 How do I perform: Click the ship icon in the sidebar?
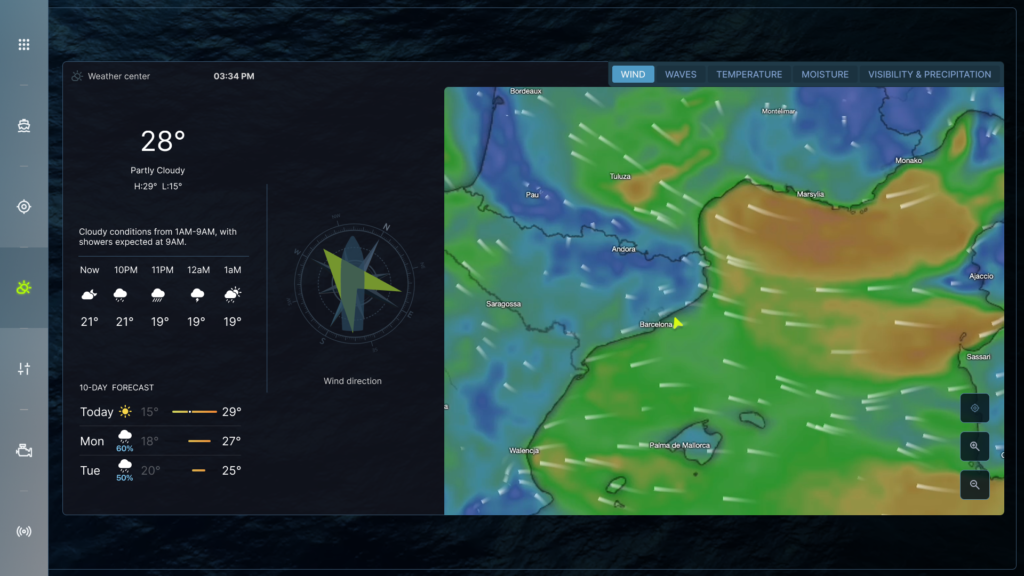tap(24, 126)
